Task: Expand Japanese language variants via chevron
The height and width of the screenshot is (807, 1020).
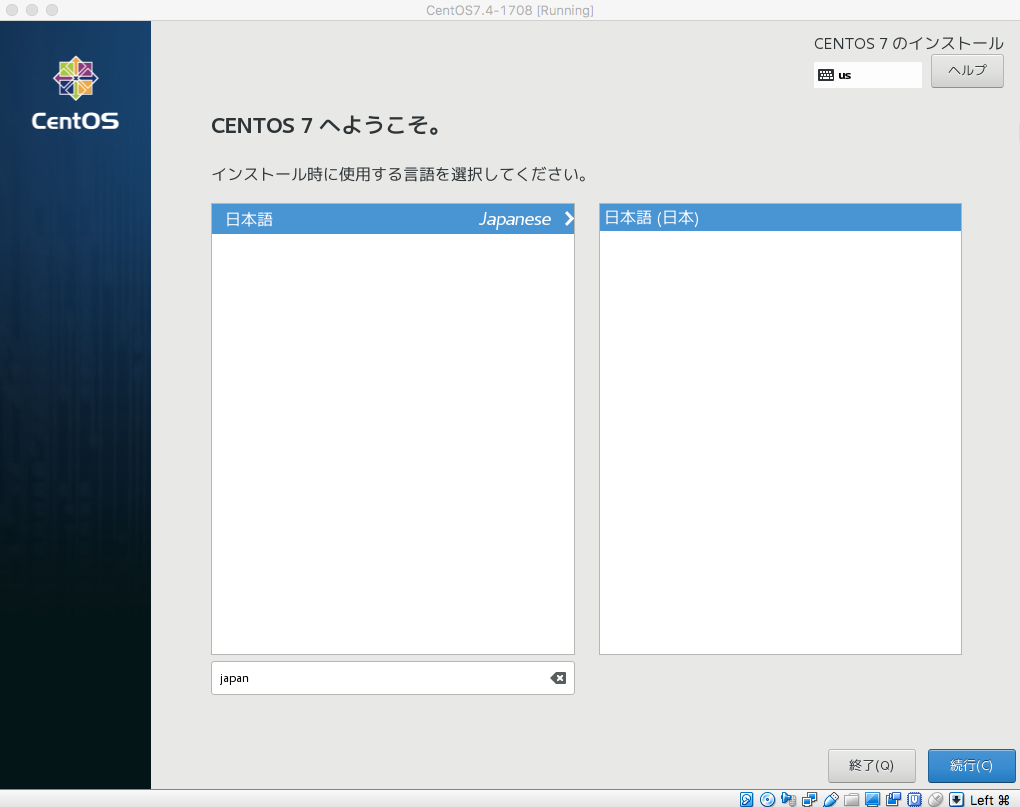Action: pos(567,218)
